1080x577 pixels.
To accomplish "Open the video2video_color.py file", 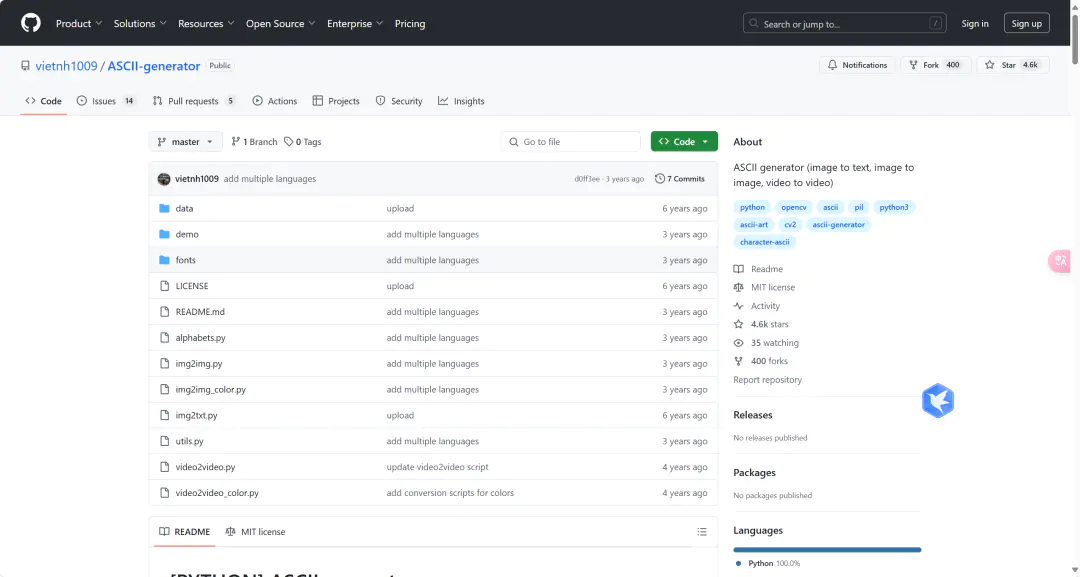I will coord(217,493).
